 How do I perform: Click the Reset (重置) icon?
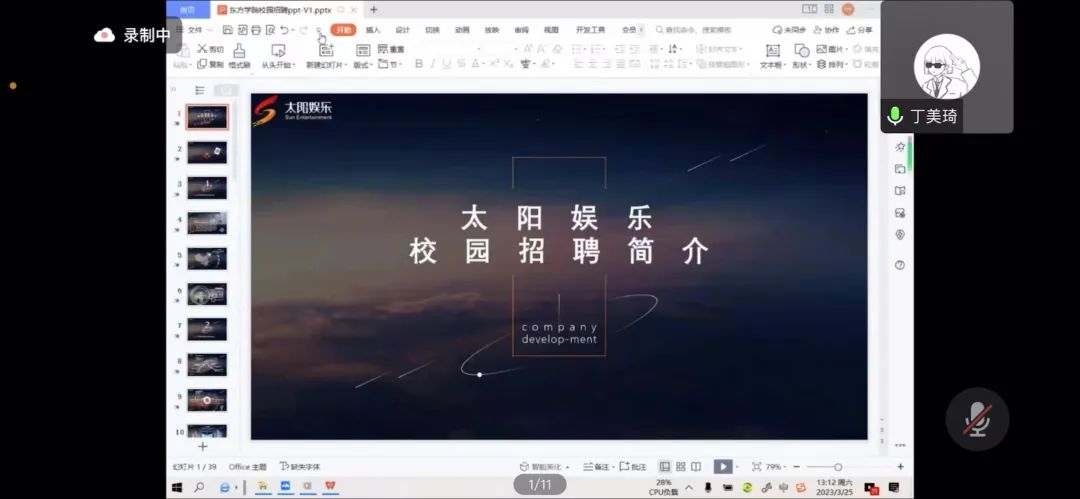[384, 49]
